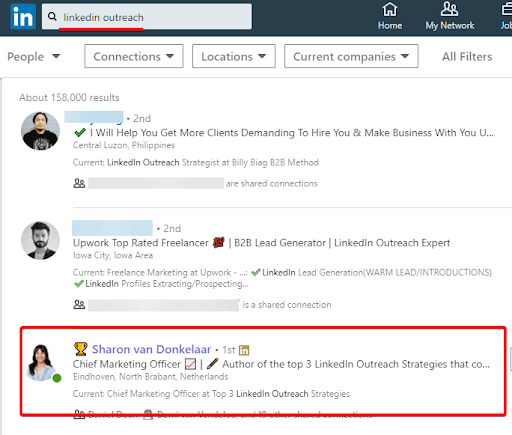The height and width of the screenshot is (435, 512).
Task: Click the blurred name of the Upwork freelancer
Action: [112, 228]
